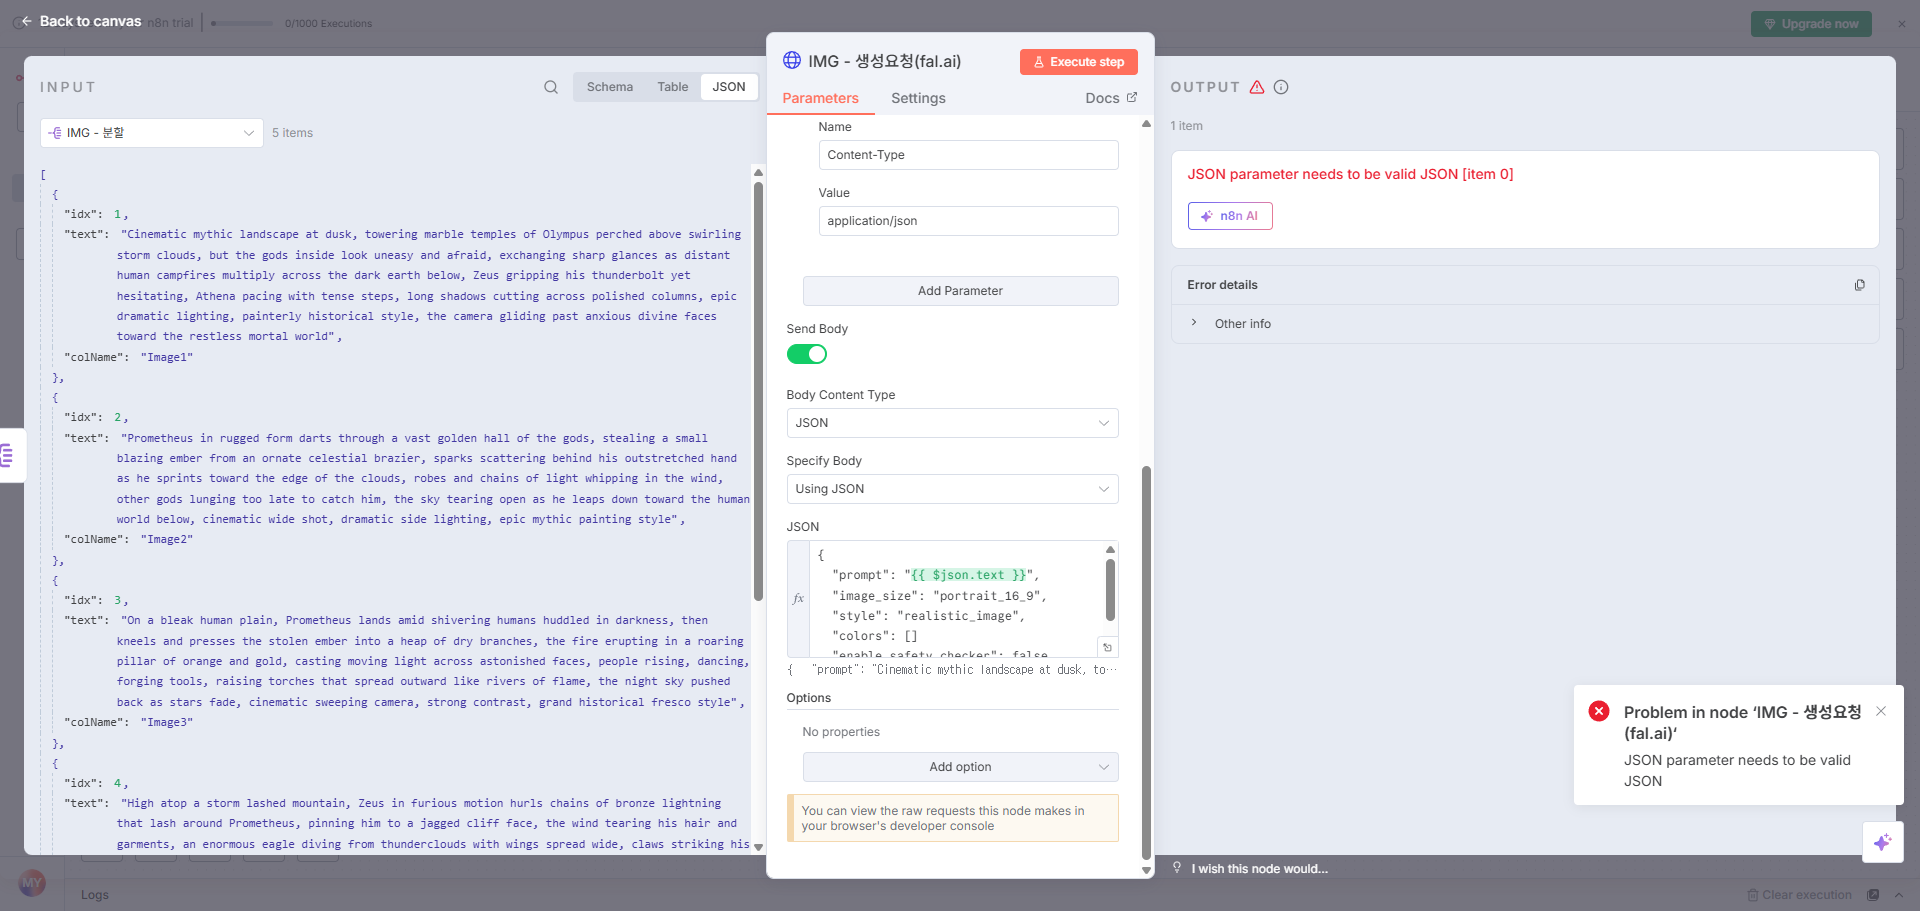The height and width of the screenshot is (911, 1920).
Task: Ask n8n AI about the error
Action: (1230, 216)
